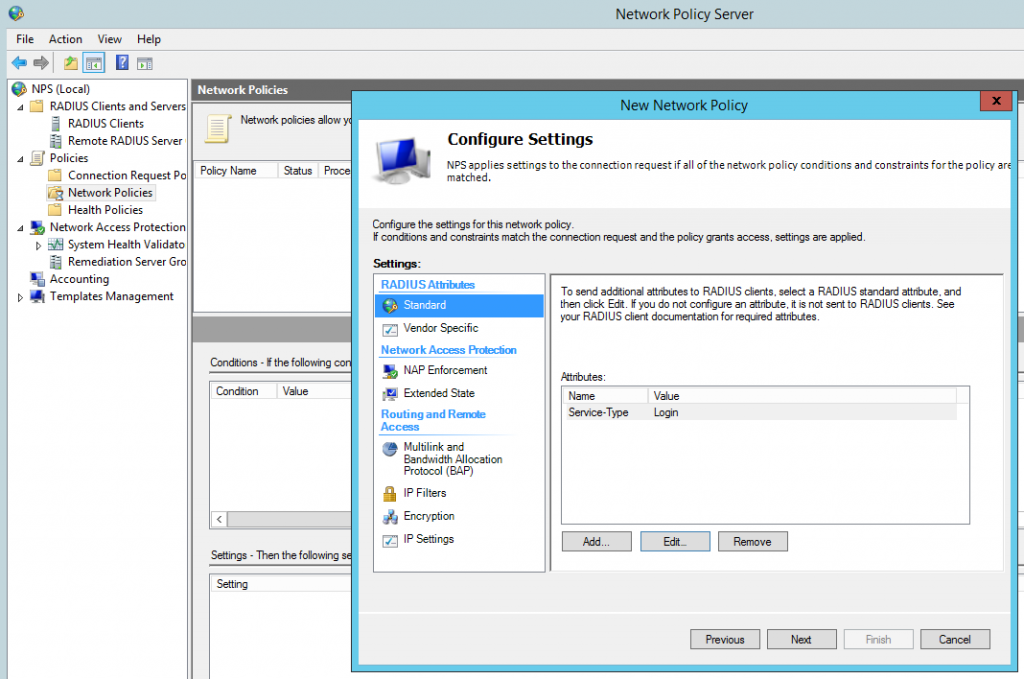Open the View menu

coord(109,39)
